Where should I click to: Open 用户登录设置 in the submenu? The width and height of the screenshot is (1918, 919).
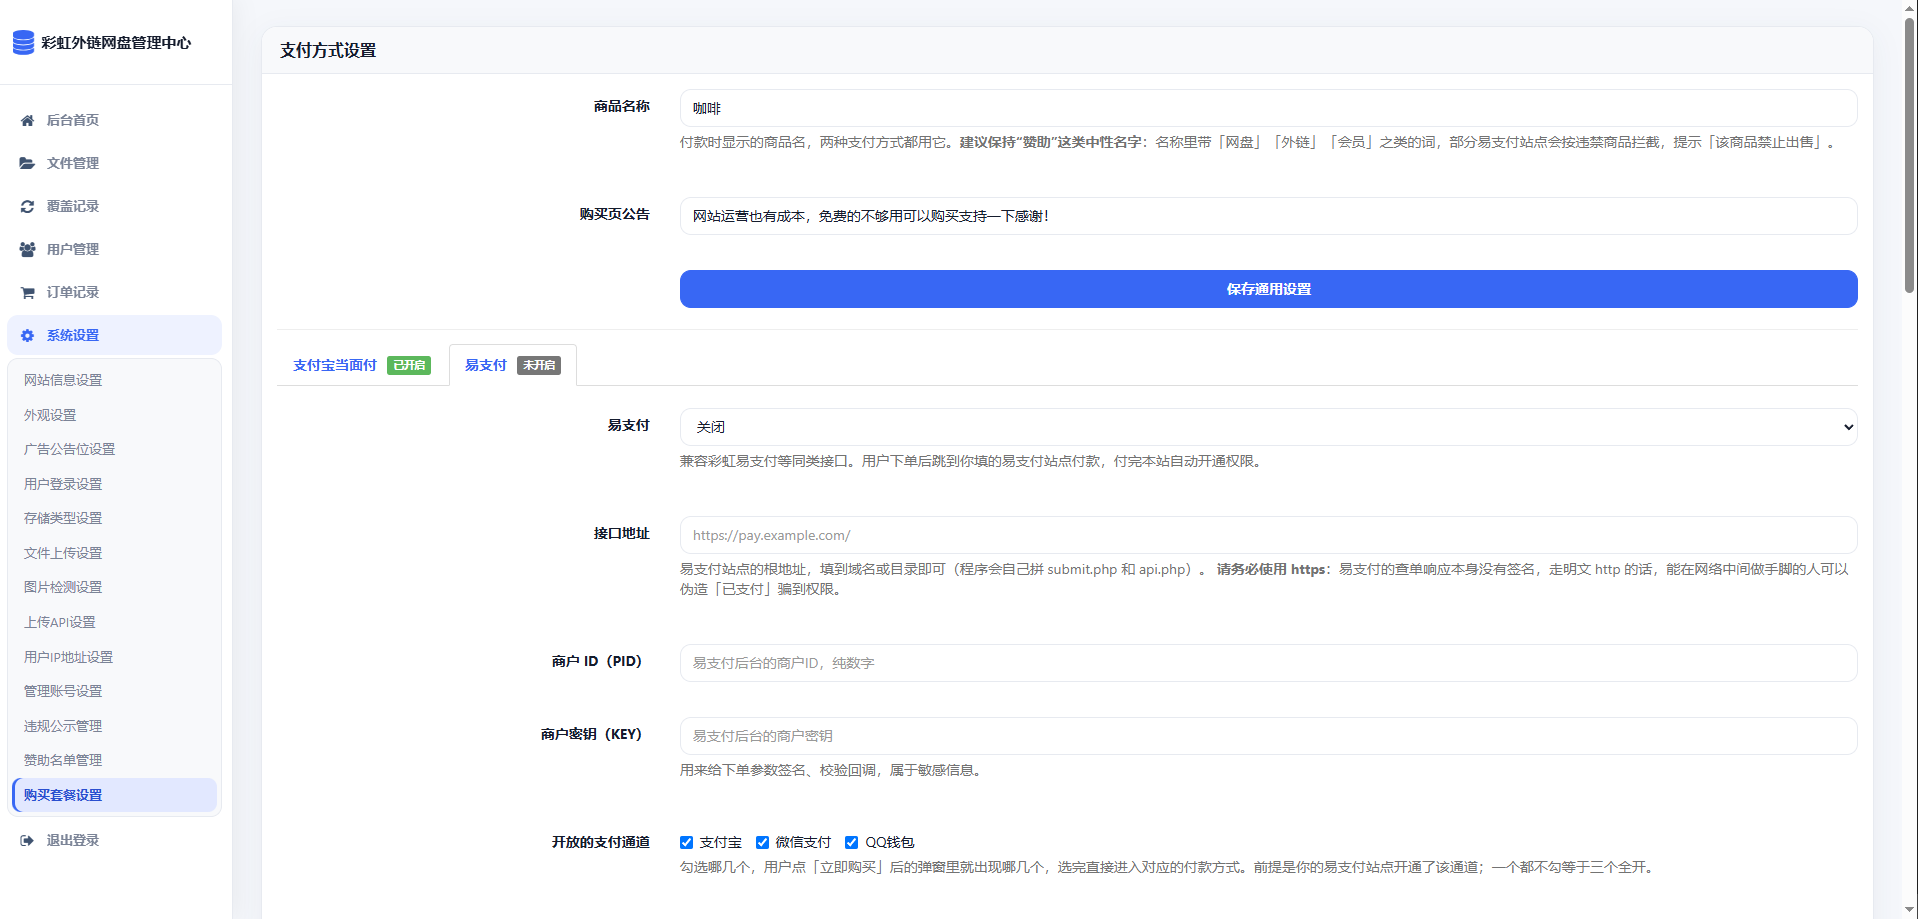(63, 484)
